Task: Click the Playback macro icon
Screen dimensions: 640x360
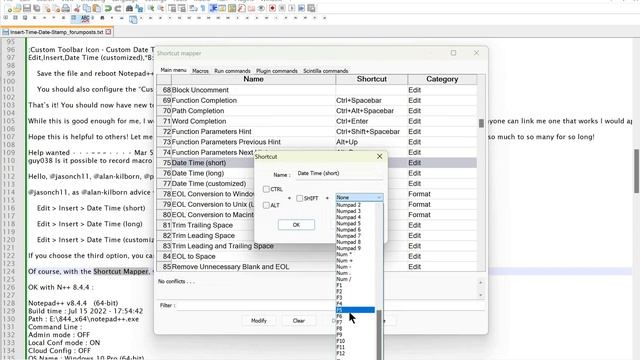Action: [291, 8]
